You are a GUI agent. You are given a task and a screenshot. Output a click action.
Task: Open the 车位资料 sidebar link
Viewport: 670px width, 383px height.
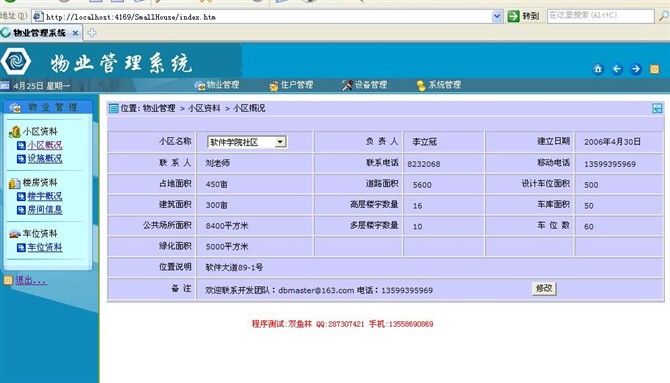(x=45, y=247)
